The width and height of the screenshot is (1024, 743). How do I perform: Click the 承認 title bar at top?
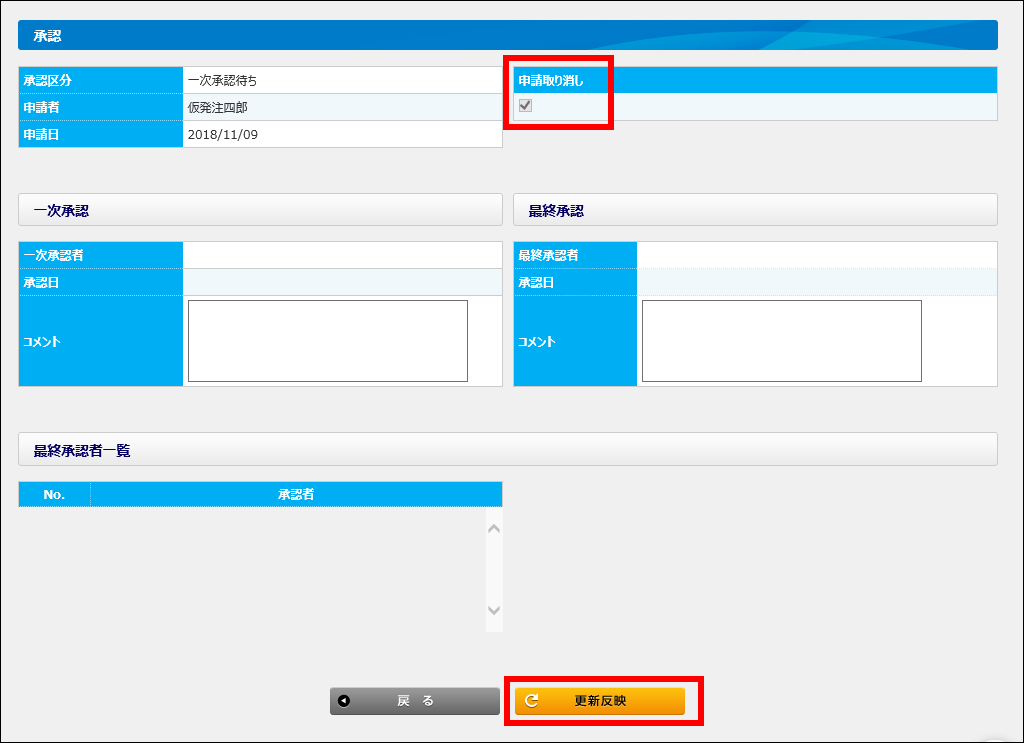coord(507,35)
